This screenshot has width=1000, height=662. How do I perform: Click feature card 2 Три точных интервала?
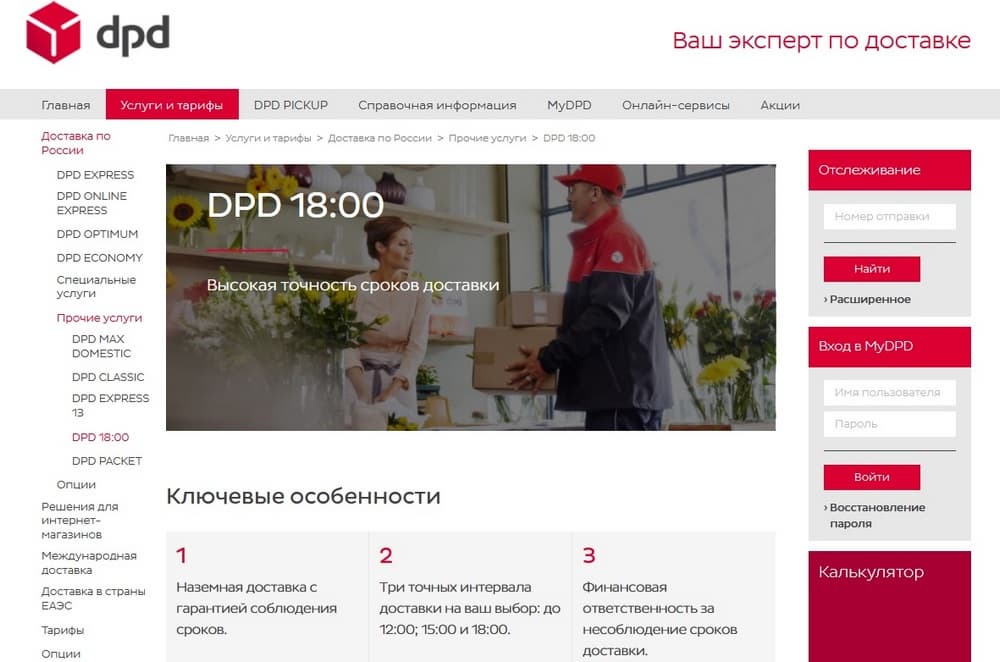[471, 597]
